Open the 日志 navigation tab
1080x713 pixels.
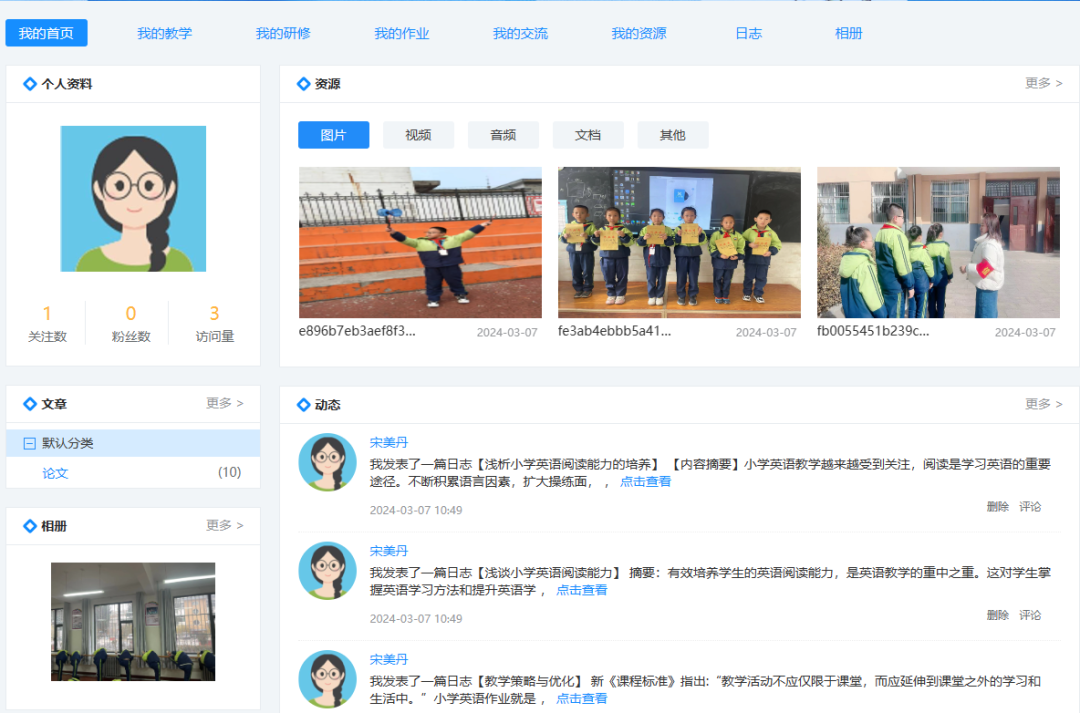(x=748, y=33)
